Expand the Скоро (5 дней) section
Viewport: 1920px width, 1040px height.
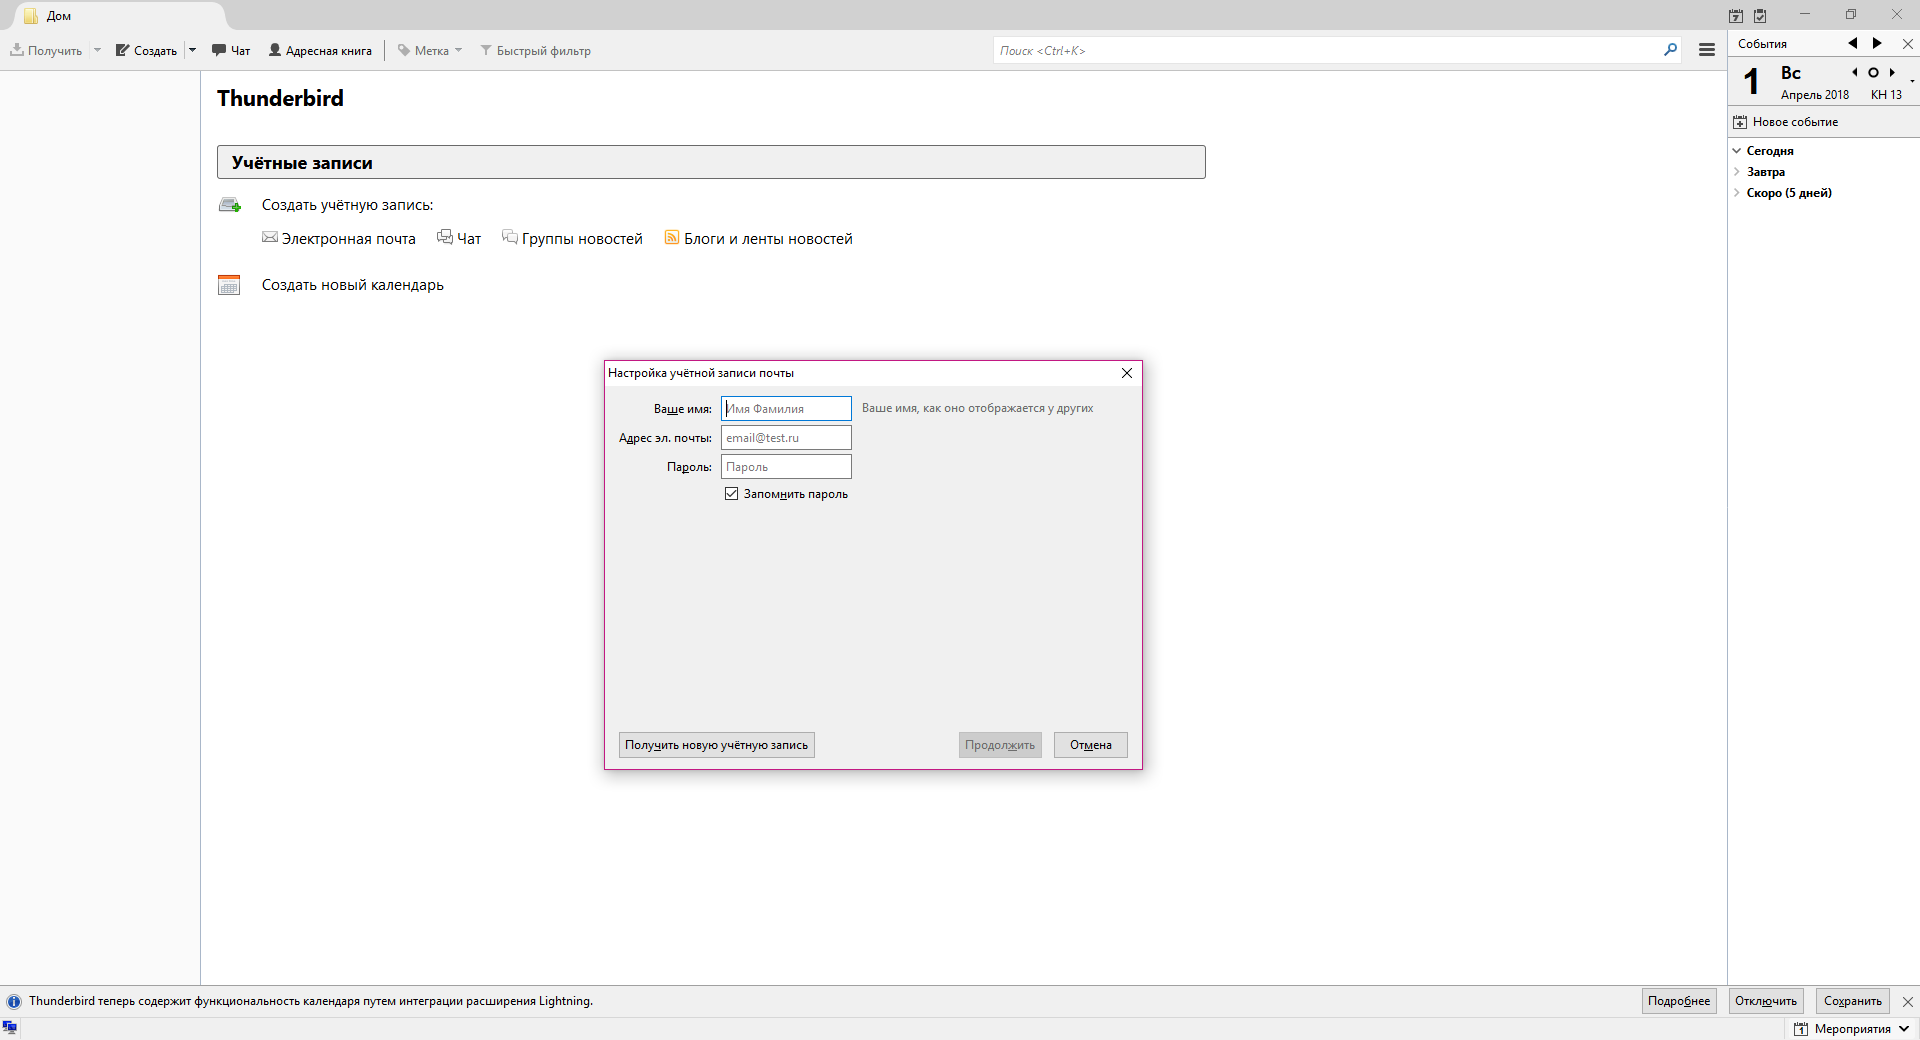(1737, 193)
